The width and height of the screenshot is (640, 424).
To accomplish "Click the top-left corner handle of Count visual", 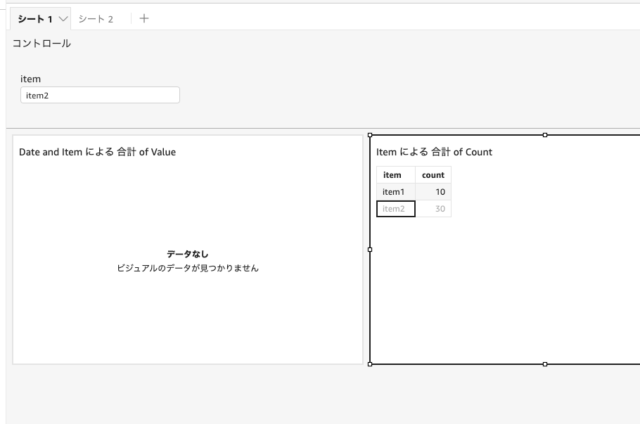I will [x=370, y=135].
